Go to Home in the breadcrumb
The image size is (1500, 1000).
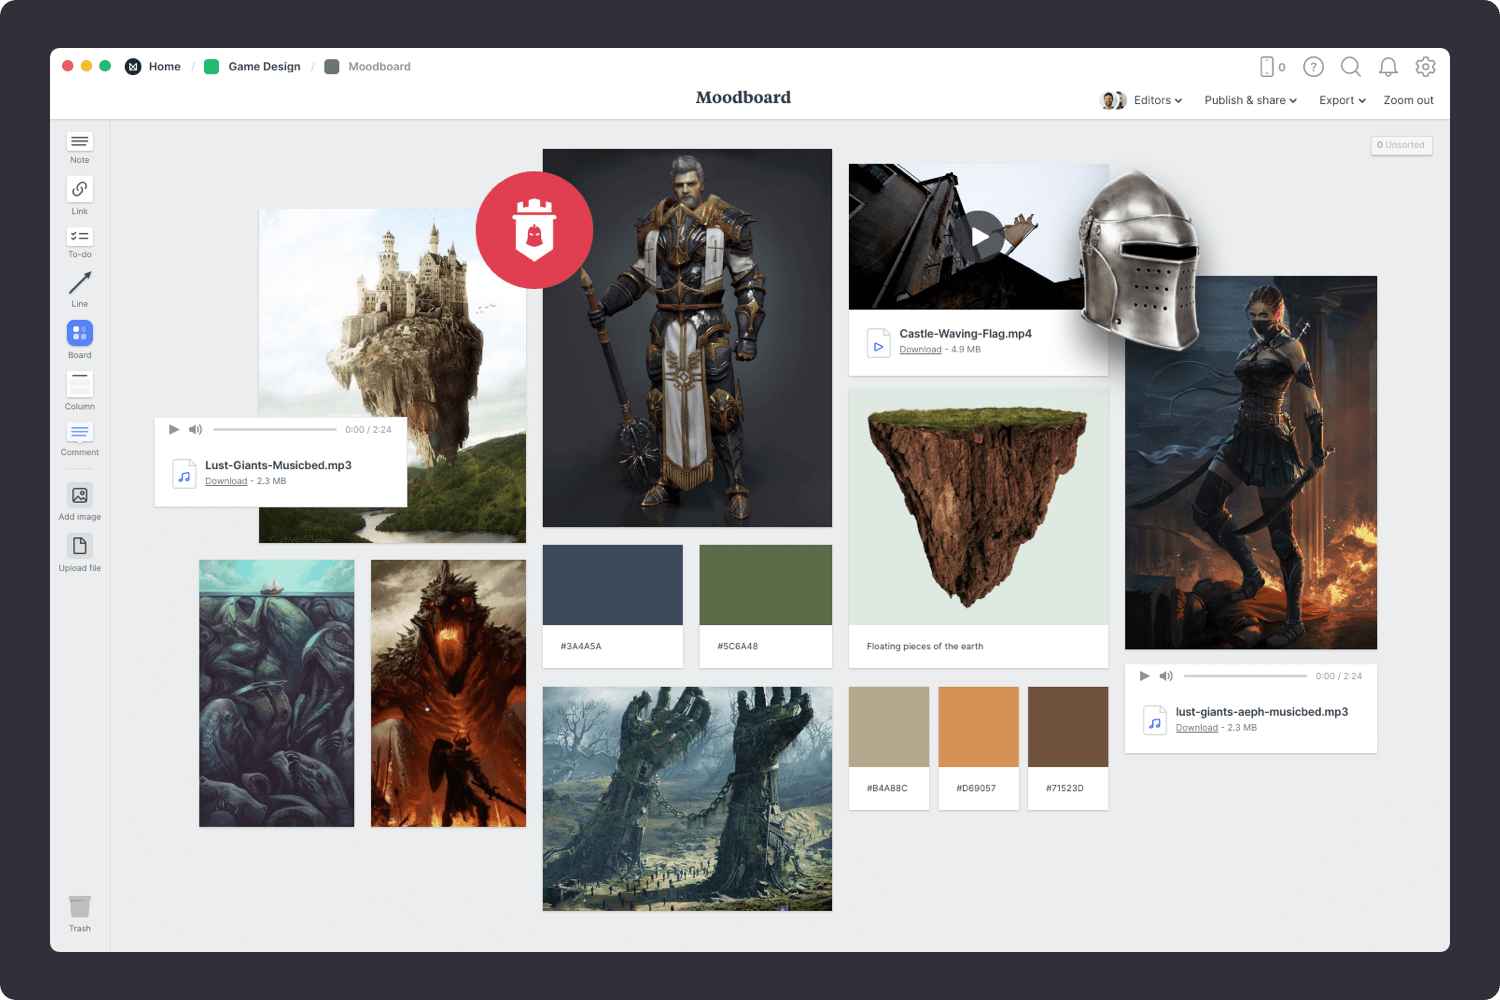(165, 66)
